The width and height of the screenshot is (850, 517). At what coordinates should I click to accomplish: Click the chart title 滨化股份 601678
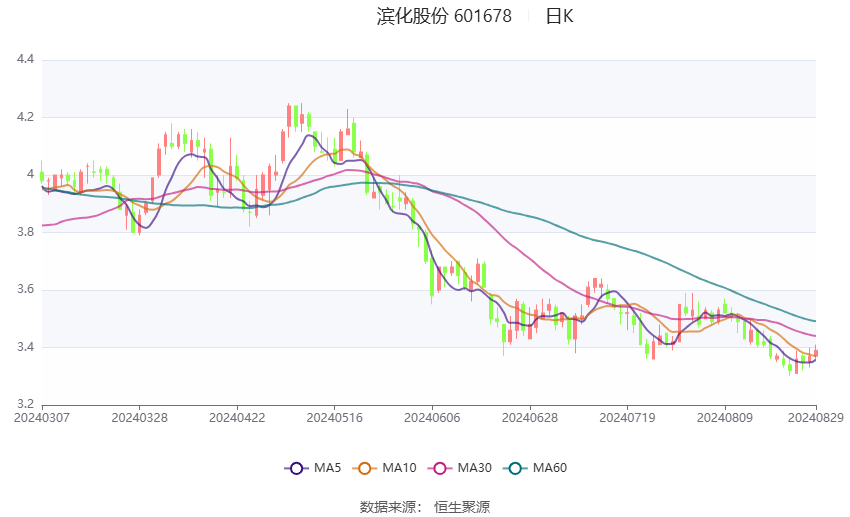tap(444, 16)
